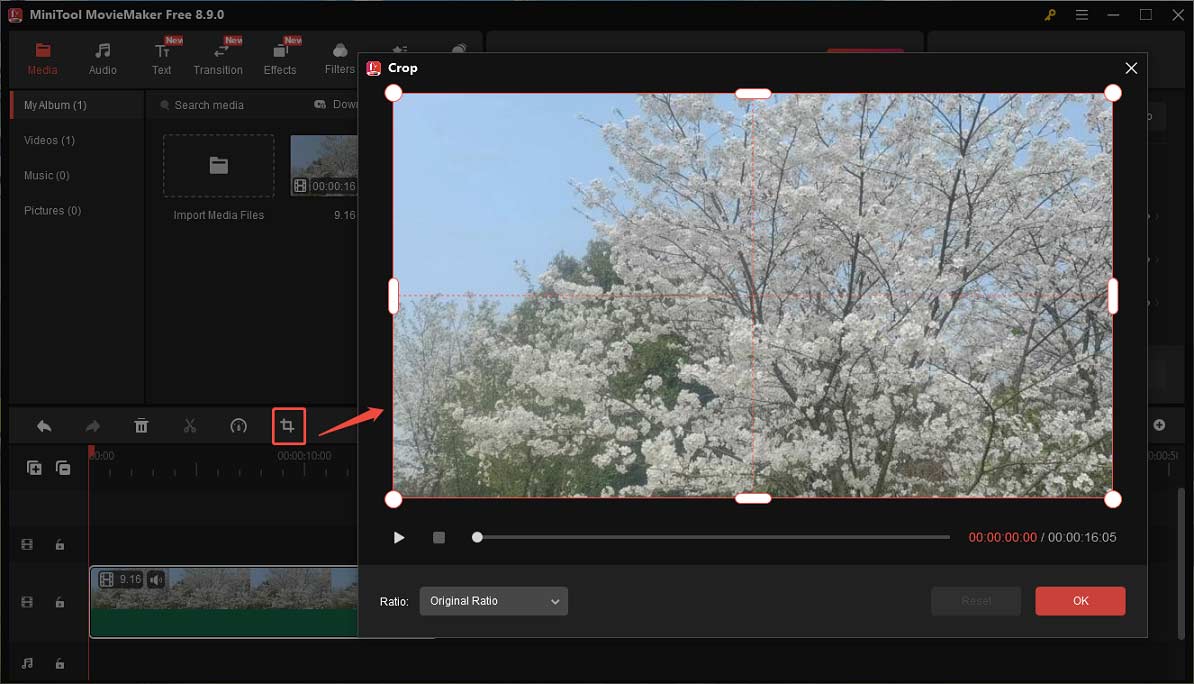Play the crop preview video
This screenshot has height=684, width=1194.
pos(398,538)
